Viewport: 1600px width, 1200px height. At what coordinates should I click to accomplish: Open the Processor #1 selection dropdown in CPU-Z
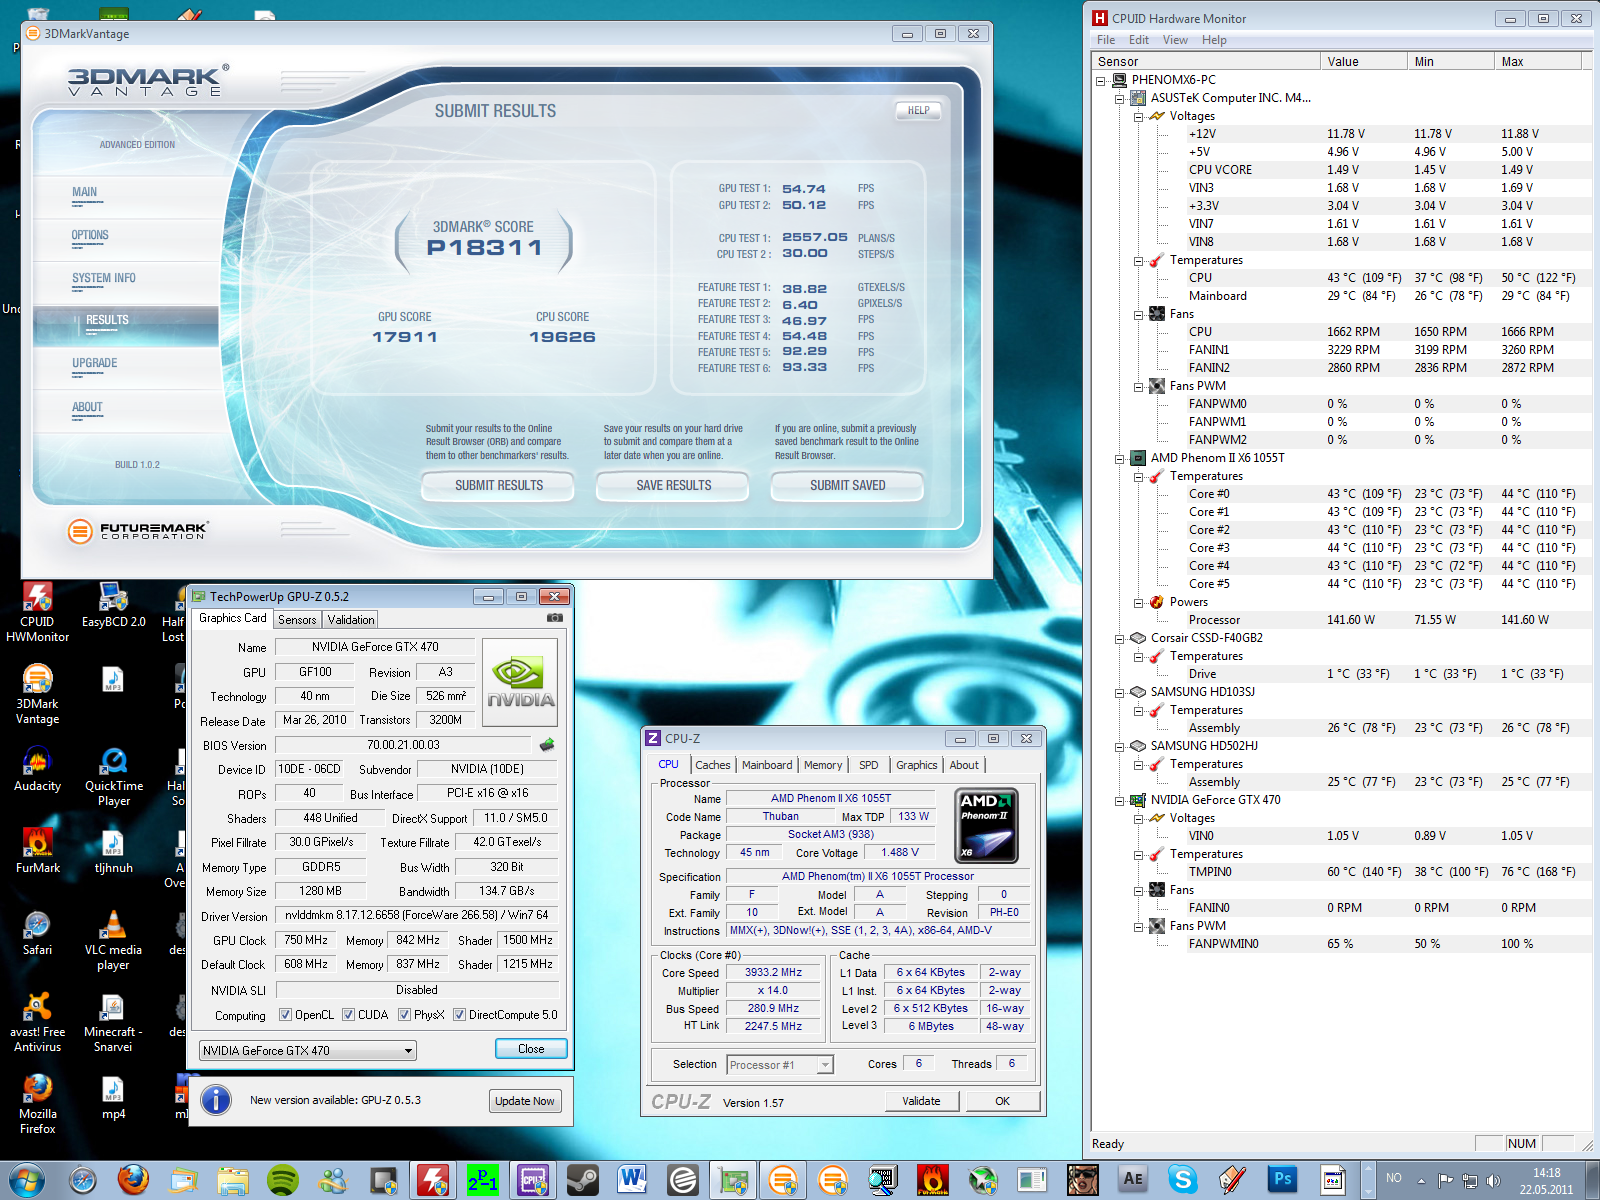click(780, 1065)
